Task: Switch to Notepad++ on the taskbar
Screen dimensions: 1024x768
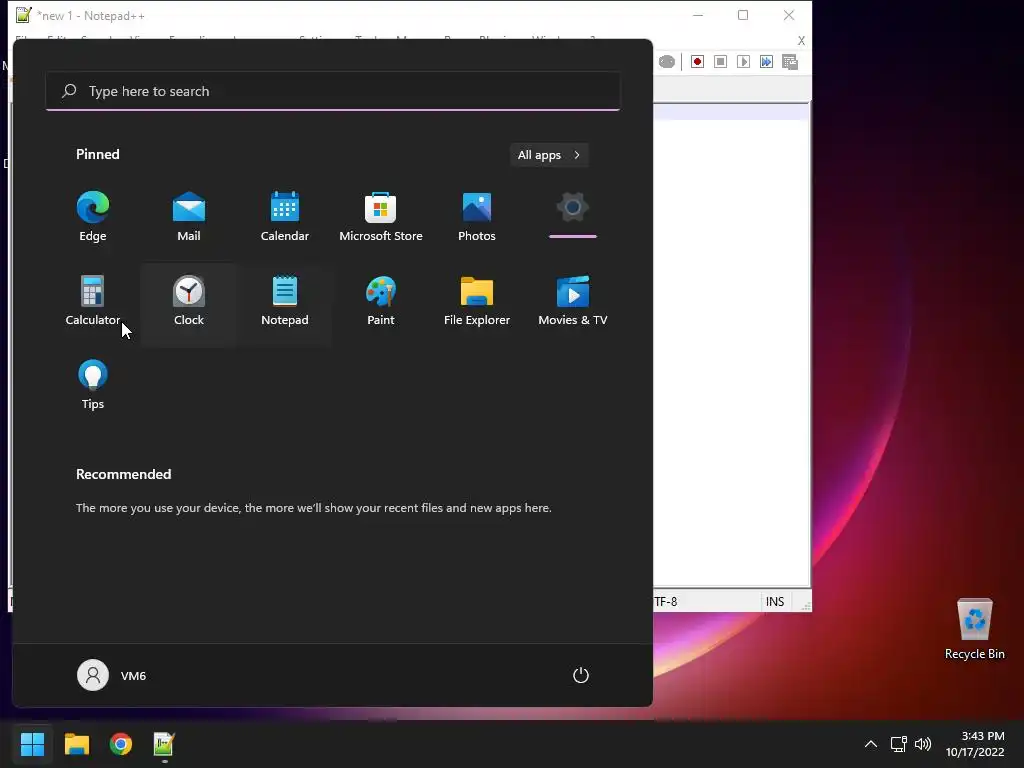Action: (165, 744)
